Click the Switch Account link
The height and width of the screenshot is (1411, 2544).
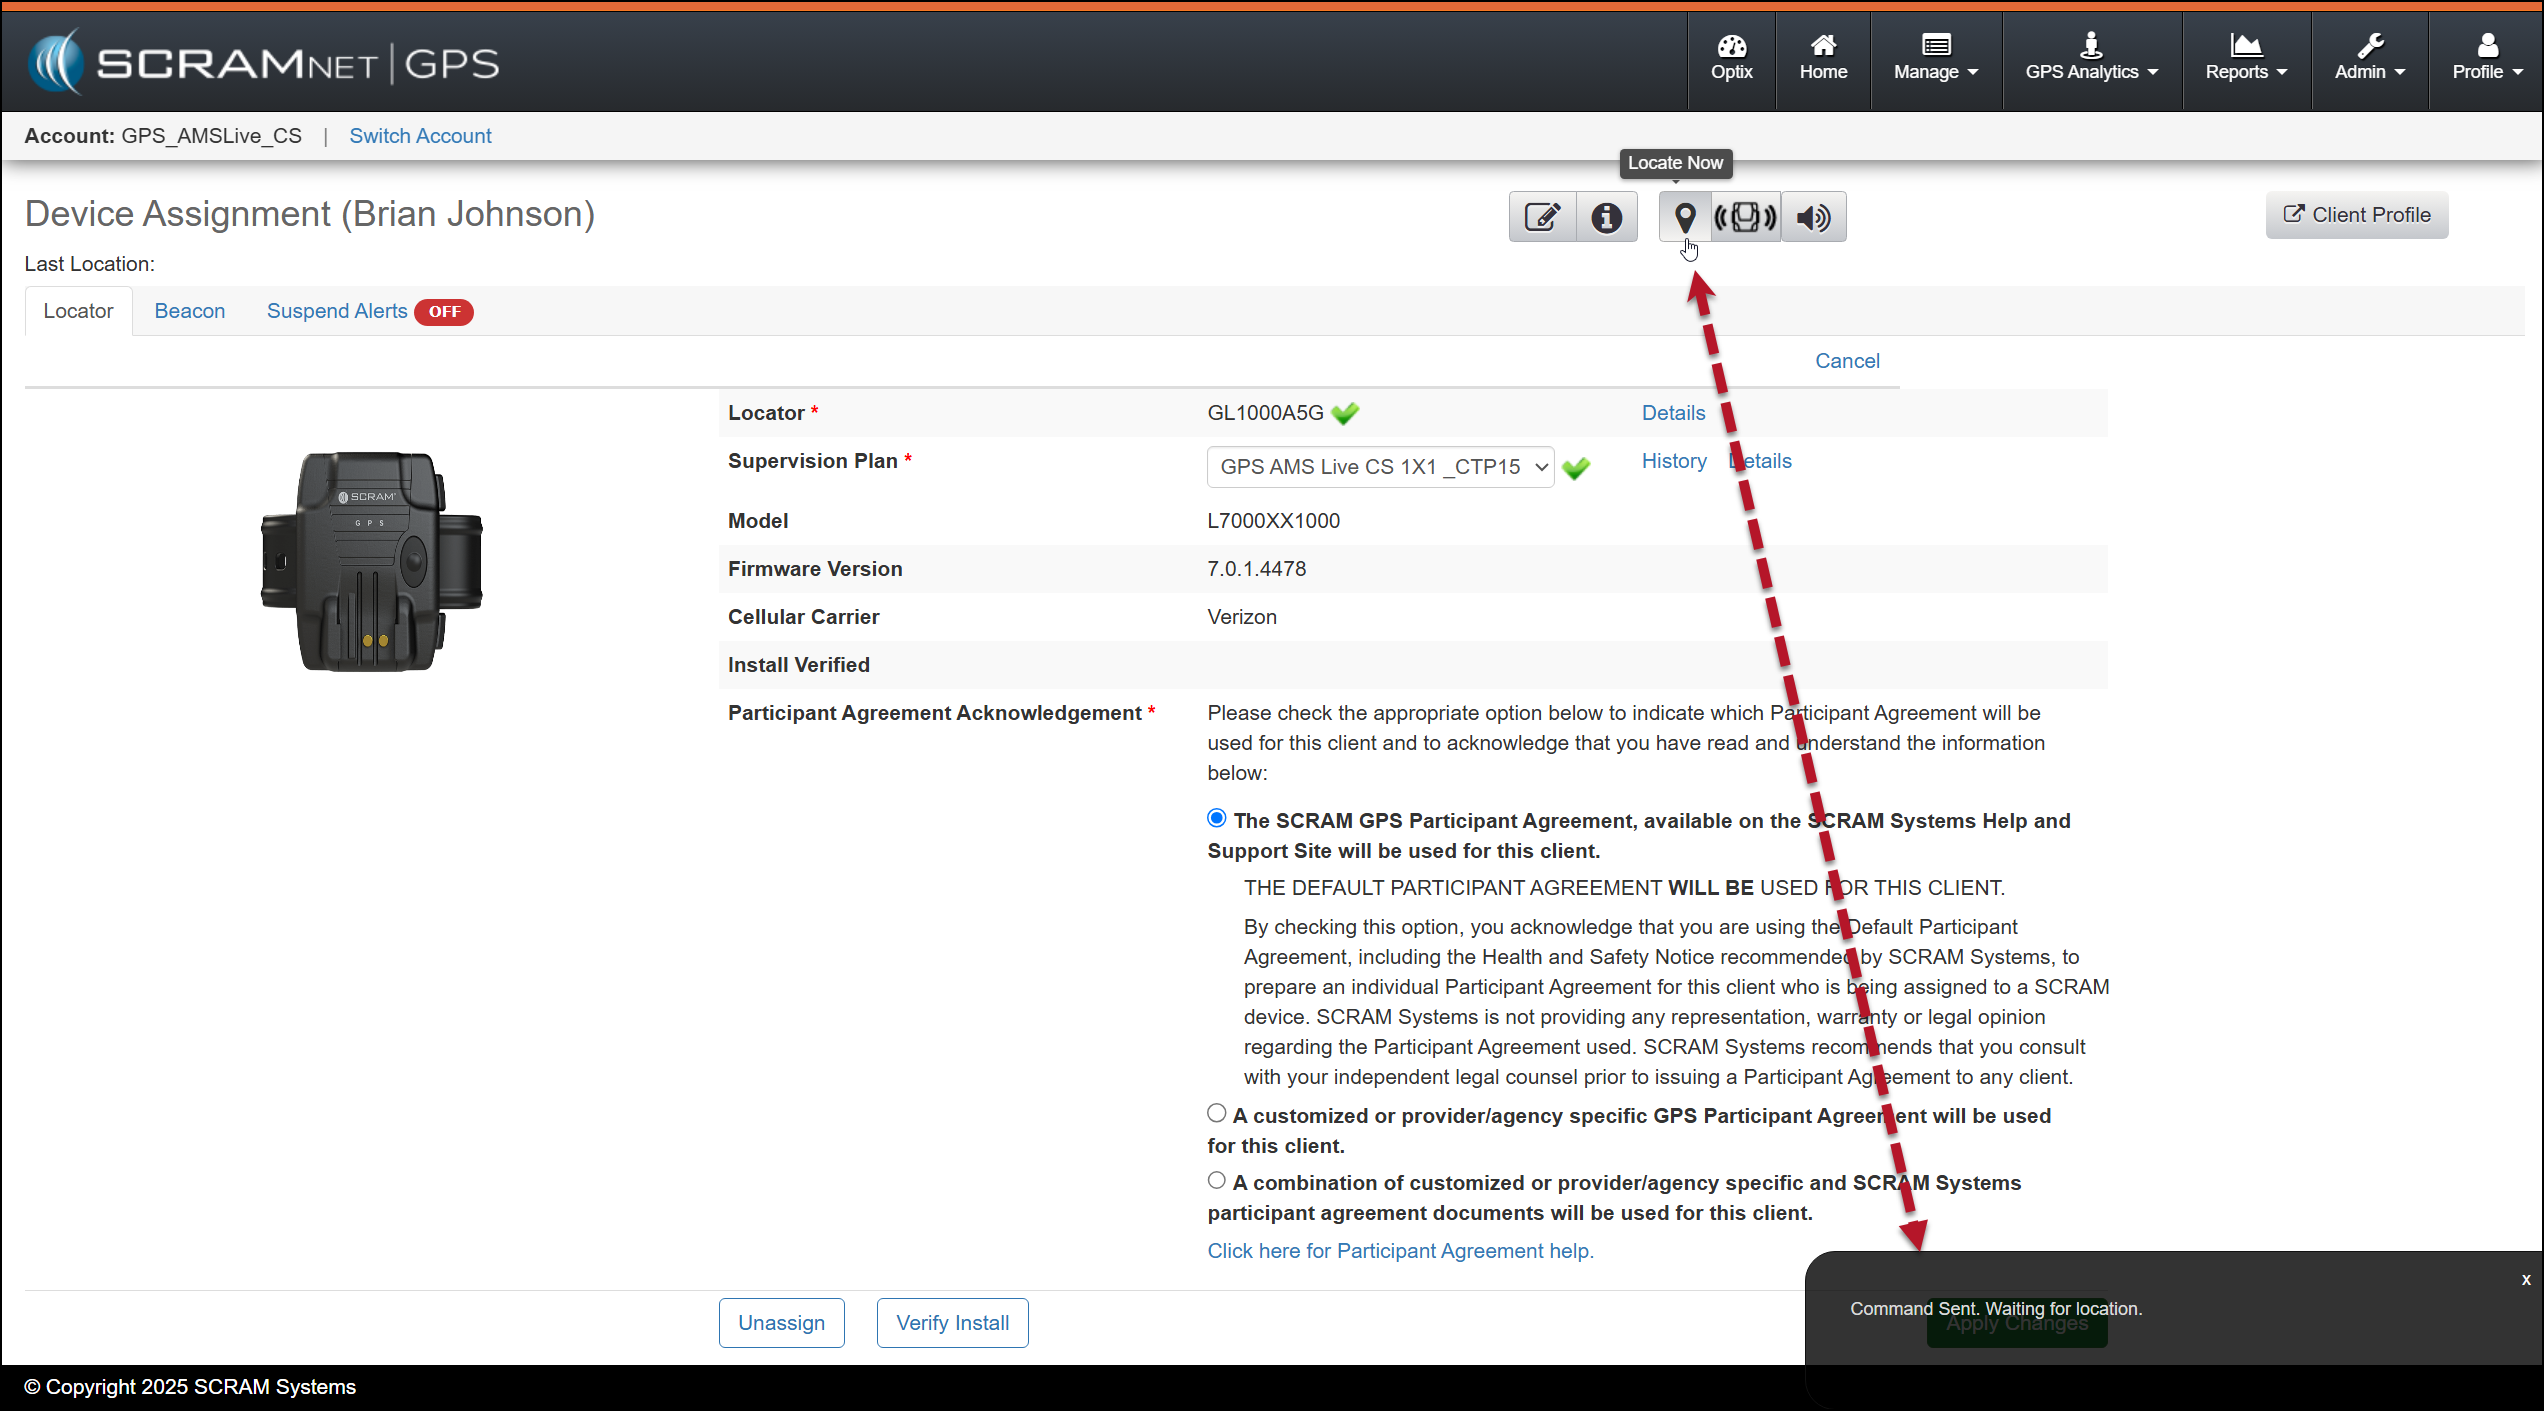(x=420, y=136)
